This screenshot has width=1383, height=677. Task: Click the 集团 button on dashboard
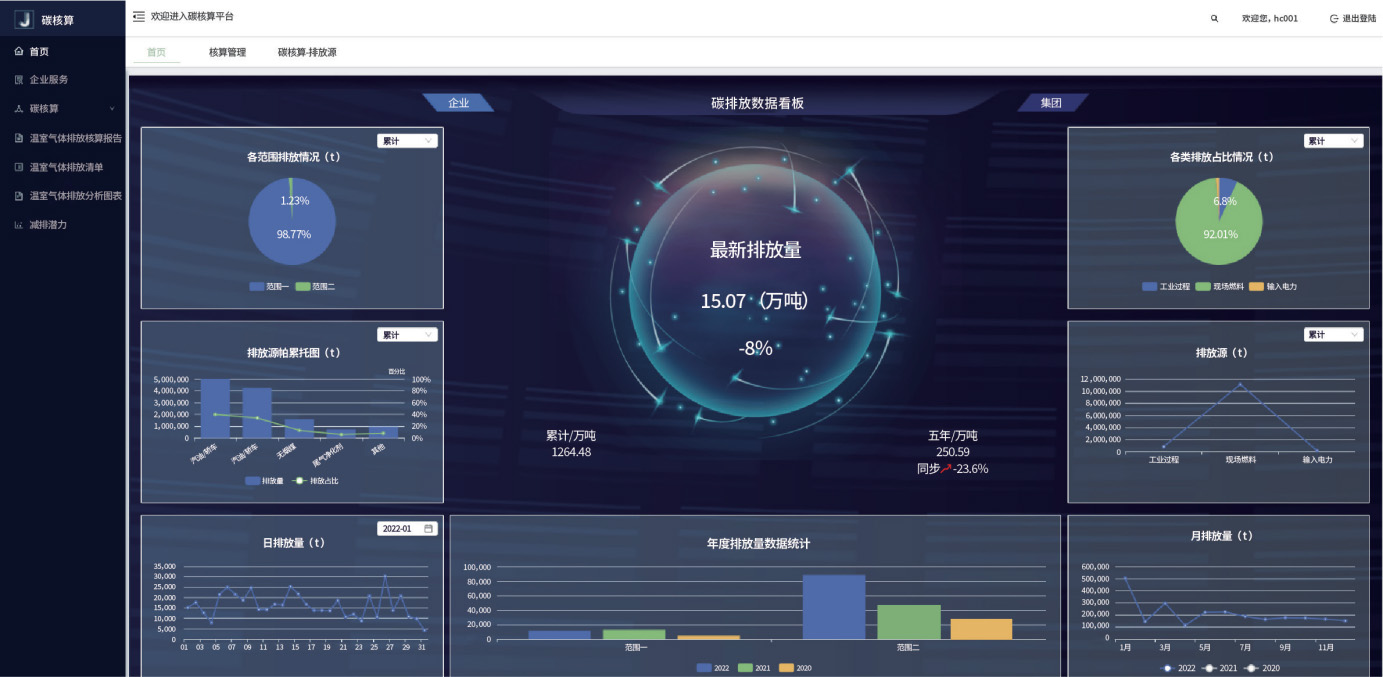[1051, 103]
